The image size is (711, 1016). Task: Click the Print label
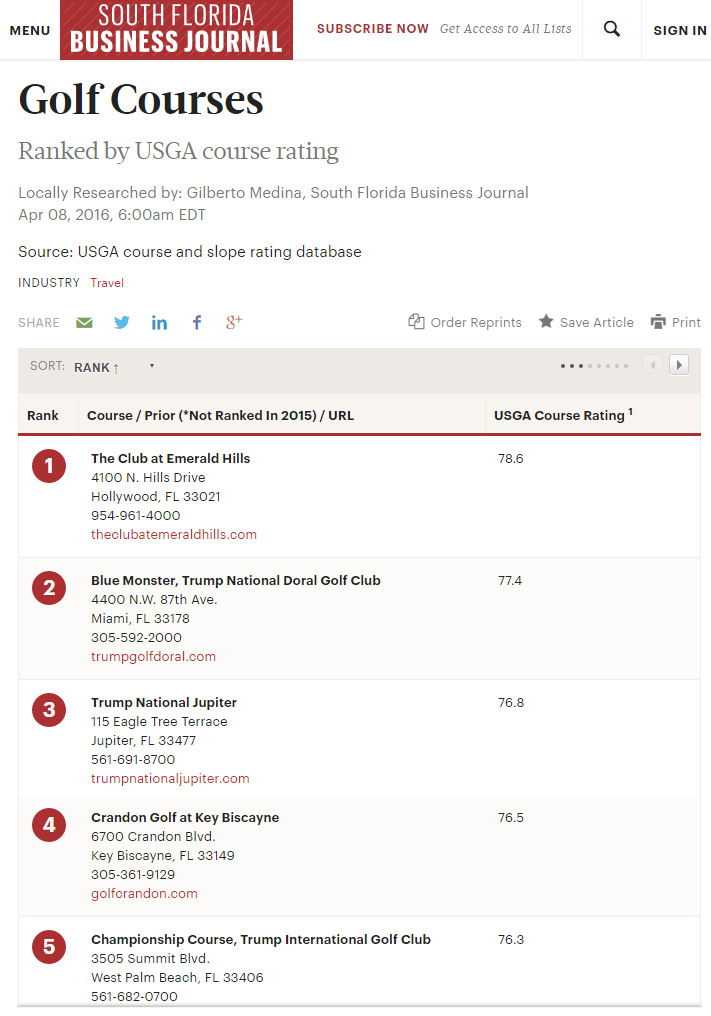point(686,322)
